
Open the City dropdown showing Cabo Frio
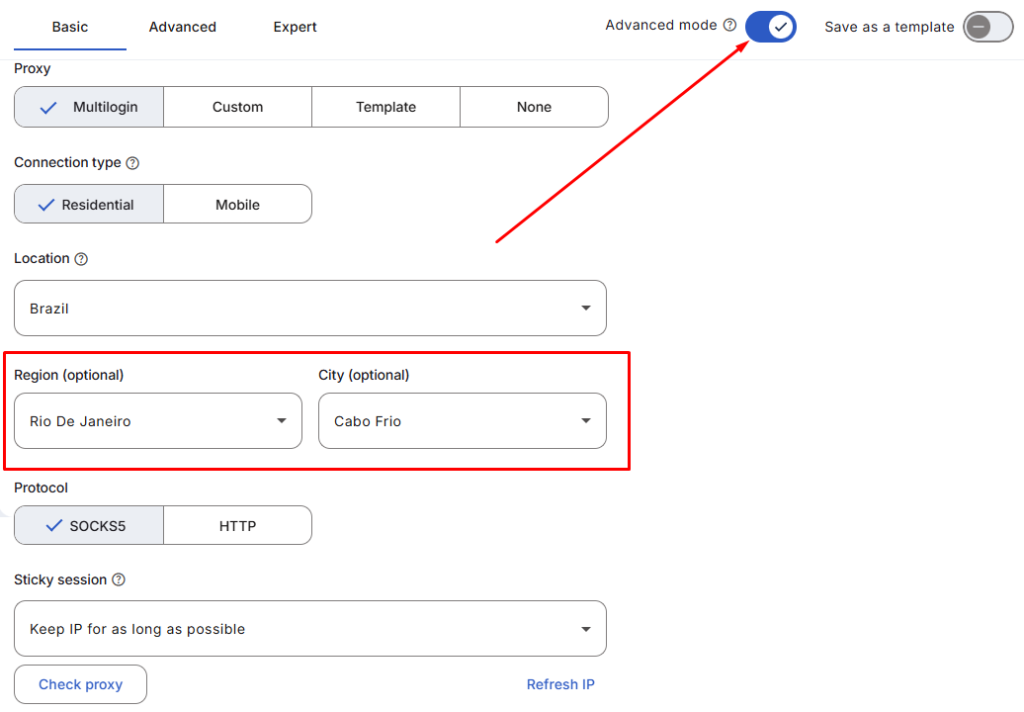click(462, 421)
